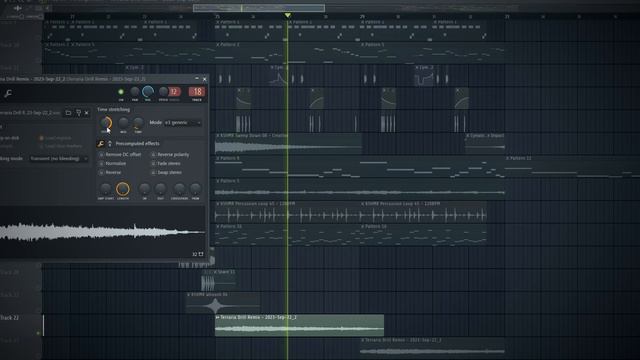Select the second KSHMR Percussion Loop clip
Viewport: 640px width, 360px height.
click(x=423, y=211)
